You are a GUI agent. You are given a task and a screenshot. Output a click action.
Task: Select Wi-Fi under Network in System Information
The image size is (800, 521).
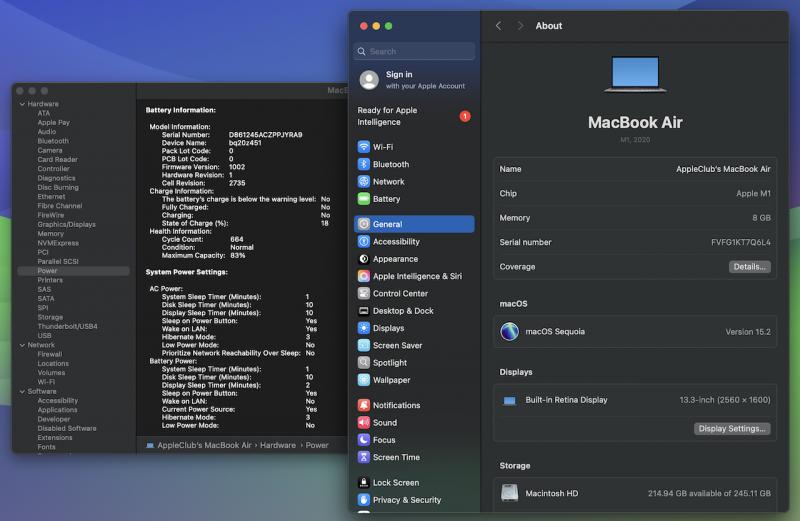(46, 382)
